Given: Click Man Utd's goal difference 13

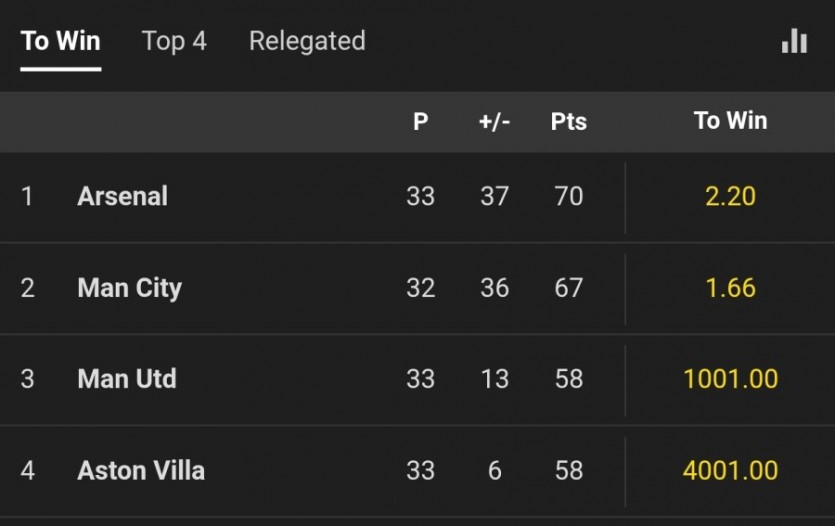Looking at the screenshot, I should click(x=494, y=379).
